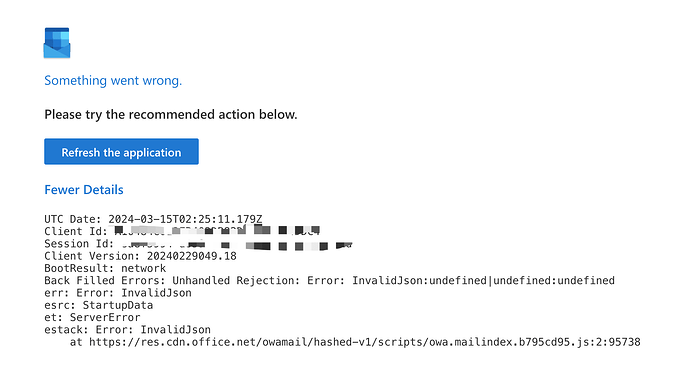
Task: Click the Back Filled Errors Unhandled Rejection line
Action: 329,281
